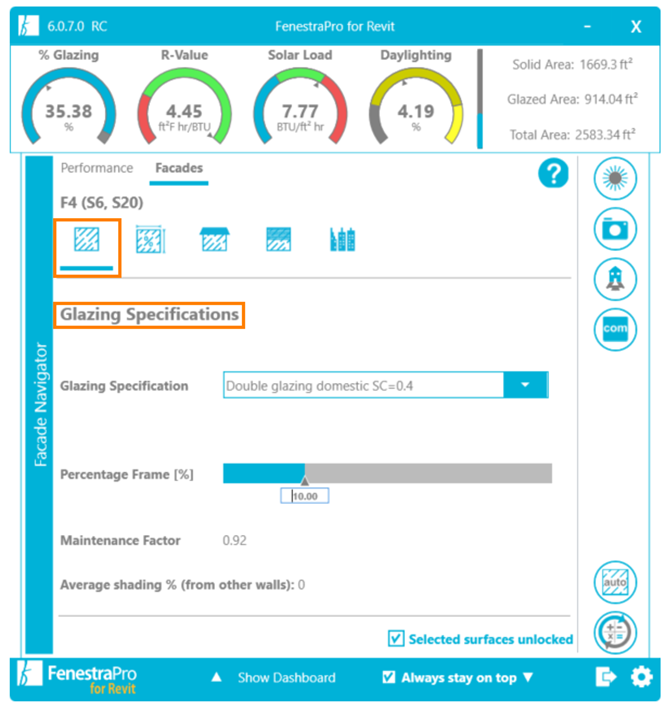Click the Glazed Area: 914.04 ft² text
The height and width of the screenshot is (710, 666).
coord(572,99)
